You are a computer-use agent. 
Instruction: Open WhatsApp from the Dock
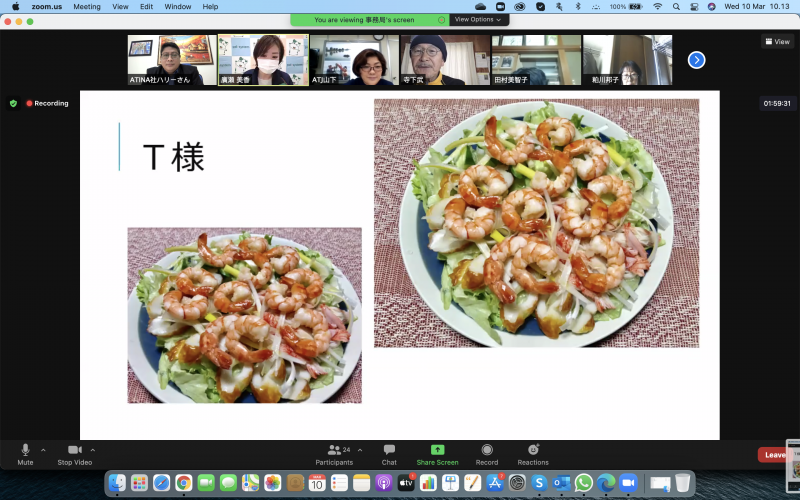pos(584,482)
